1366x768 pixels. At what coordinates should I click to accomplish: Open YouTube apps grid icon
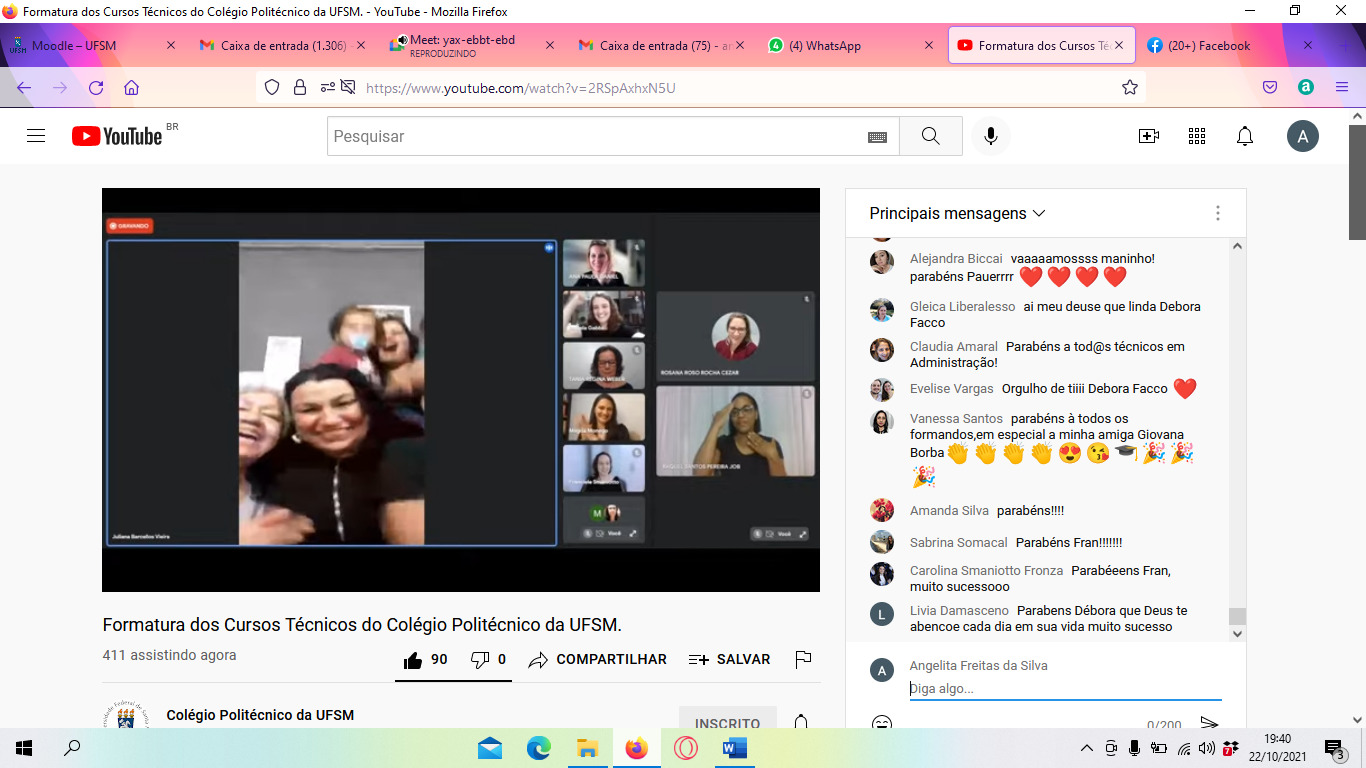(x=1197, y=136)
